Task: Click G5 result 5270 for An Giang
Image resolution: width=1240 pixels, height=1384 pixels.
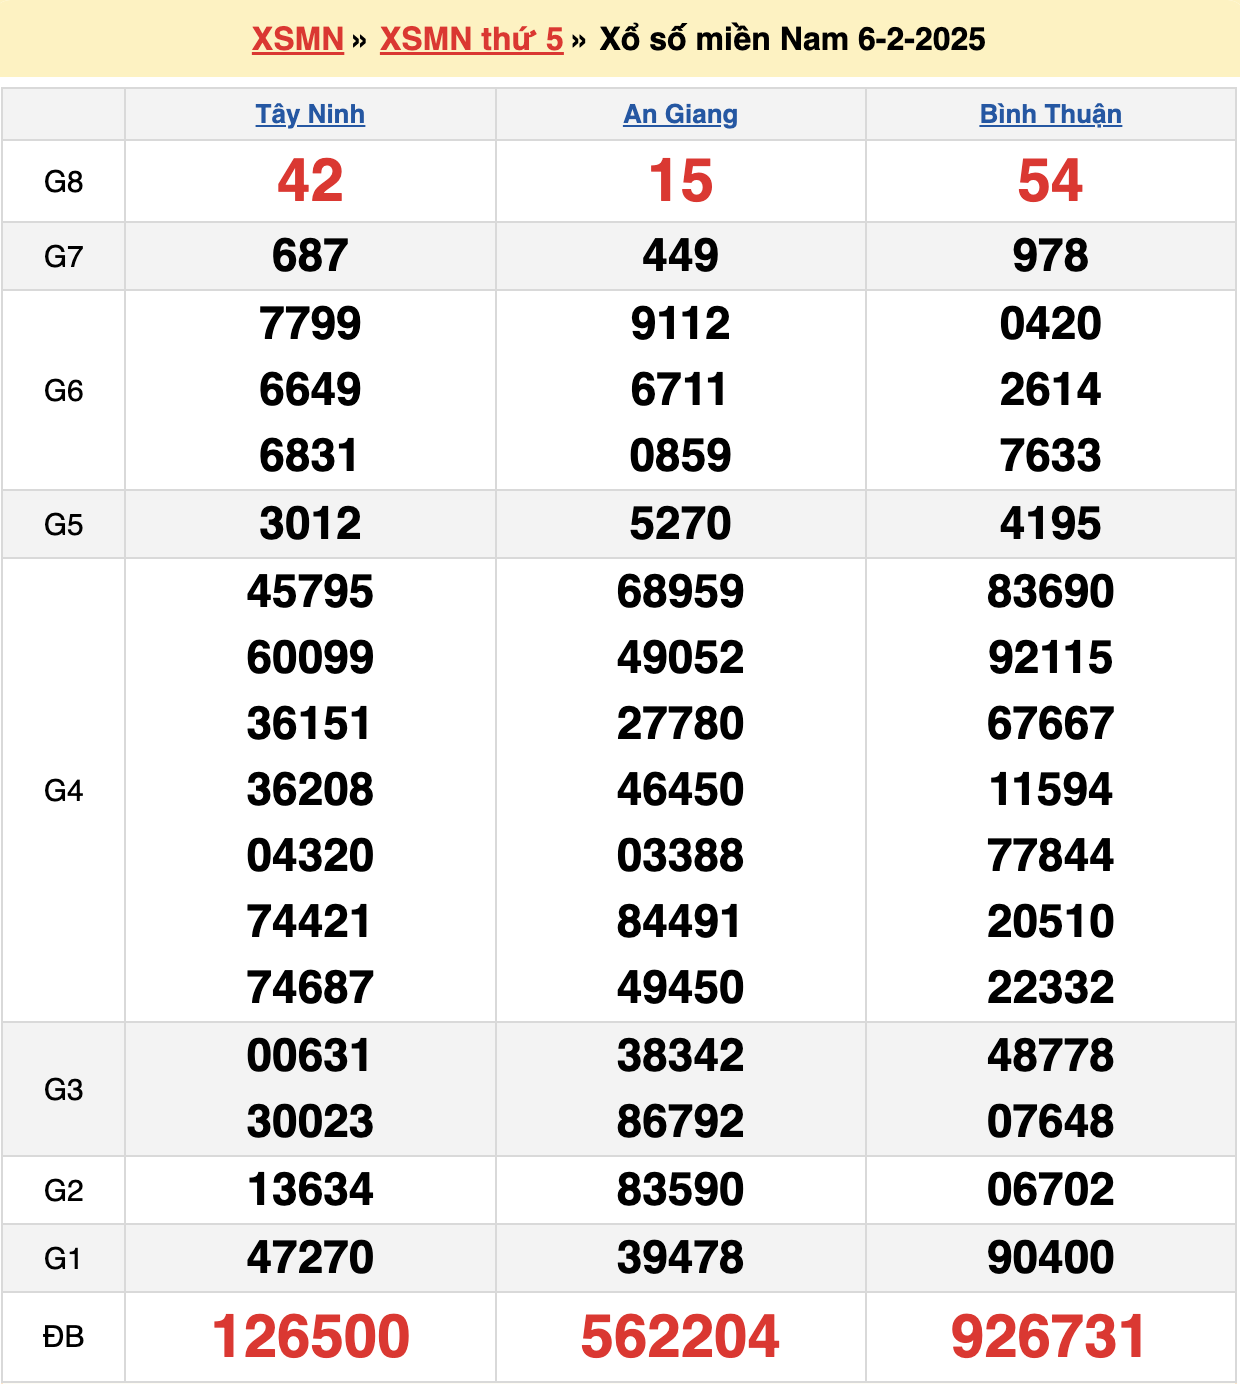Action: pyautogui.click(x=680, y=524)
